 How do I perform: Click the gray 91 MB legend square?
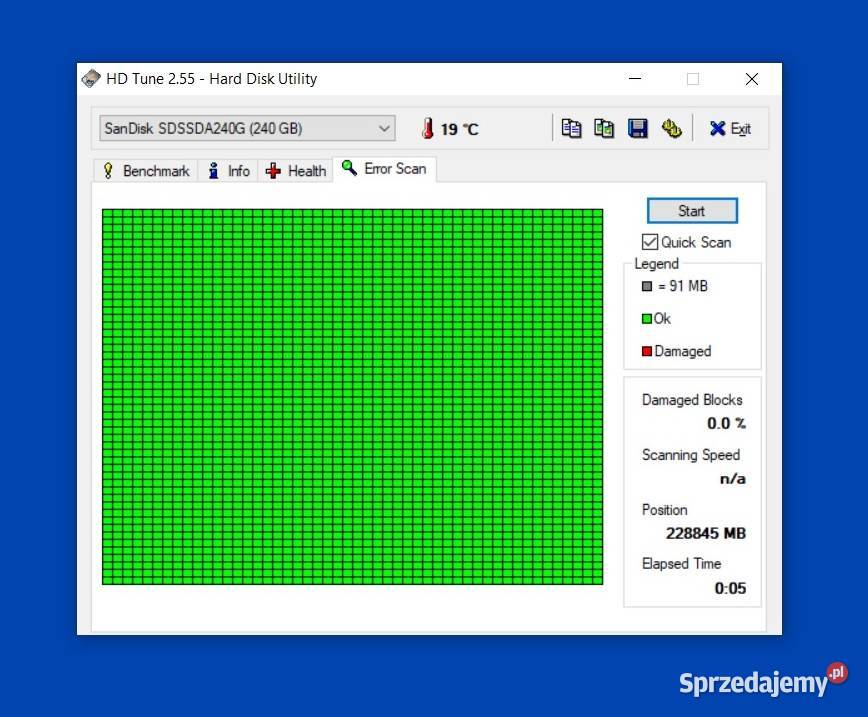647,286
